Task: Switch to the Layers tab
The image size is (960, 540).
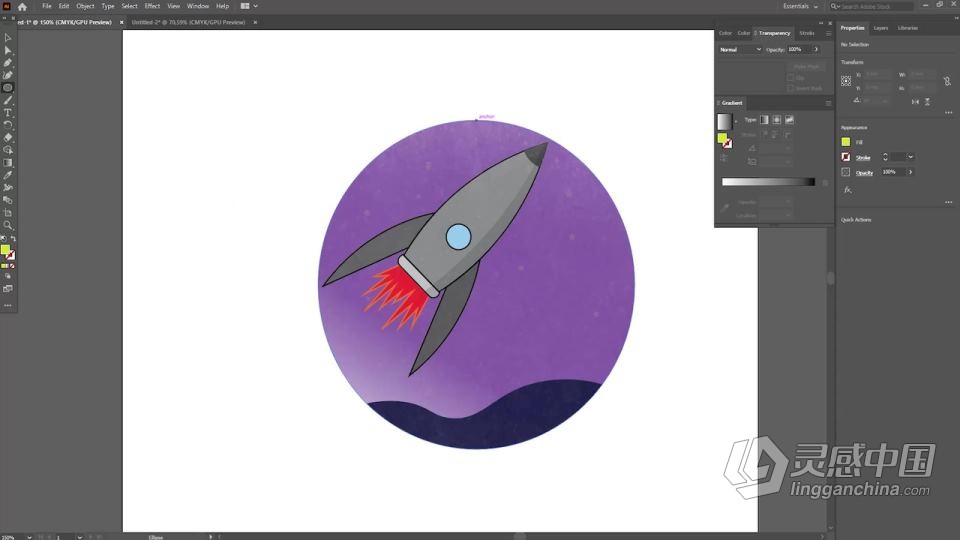Action: (x=880, y=28)
